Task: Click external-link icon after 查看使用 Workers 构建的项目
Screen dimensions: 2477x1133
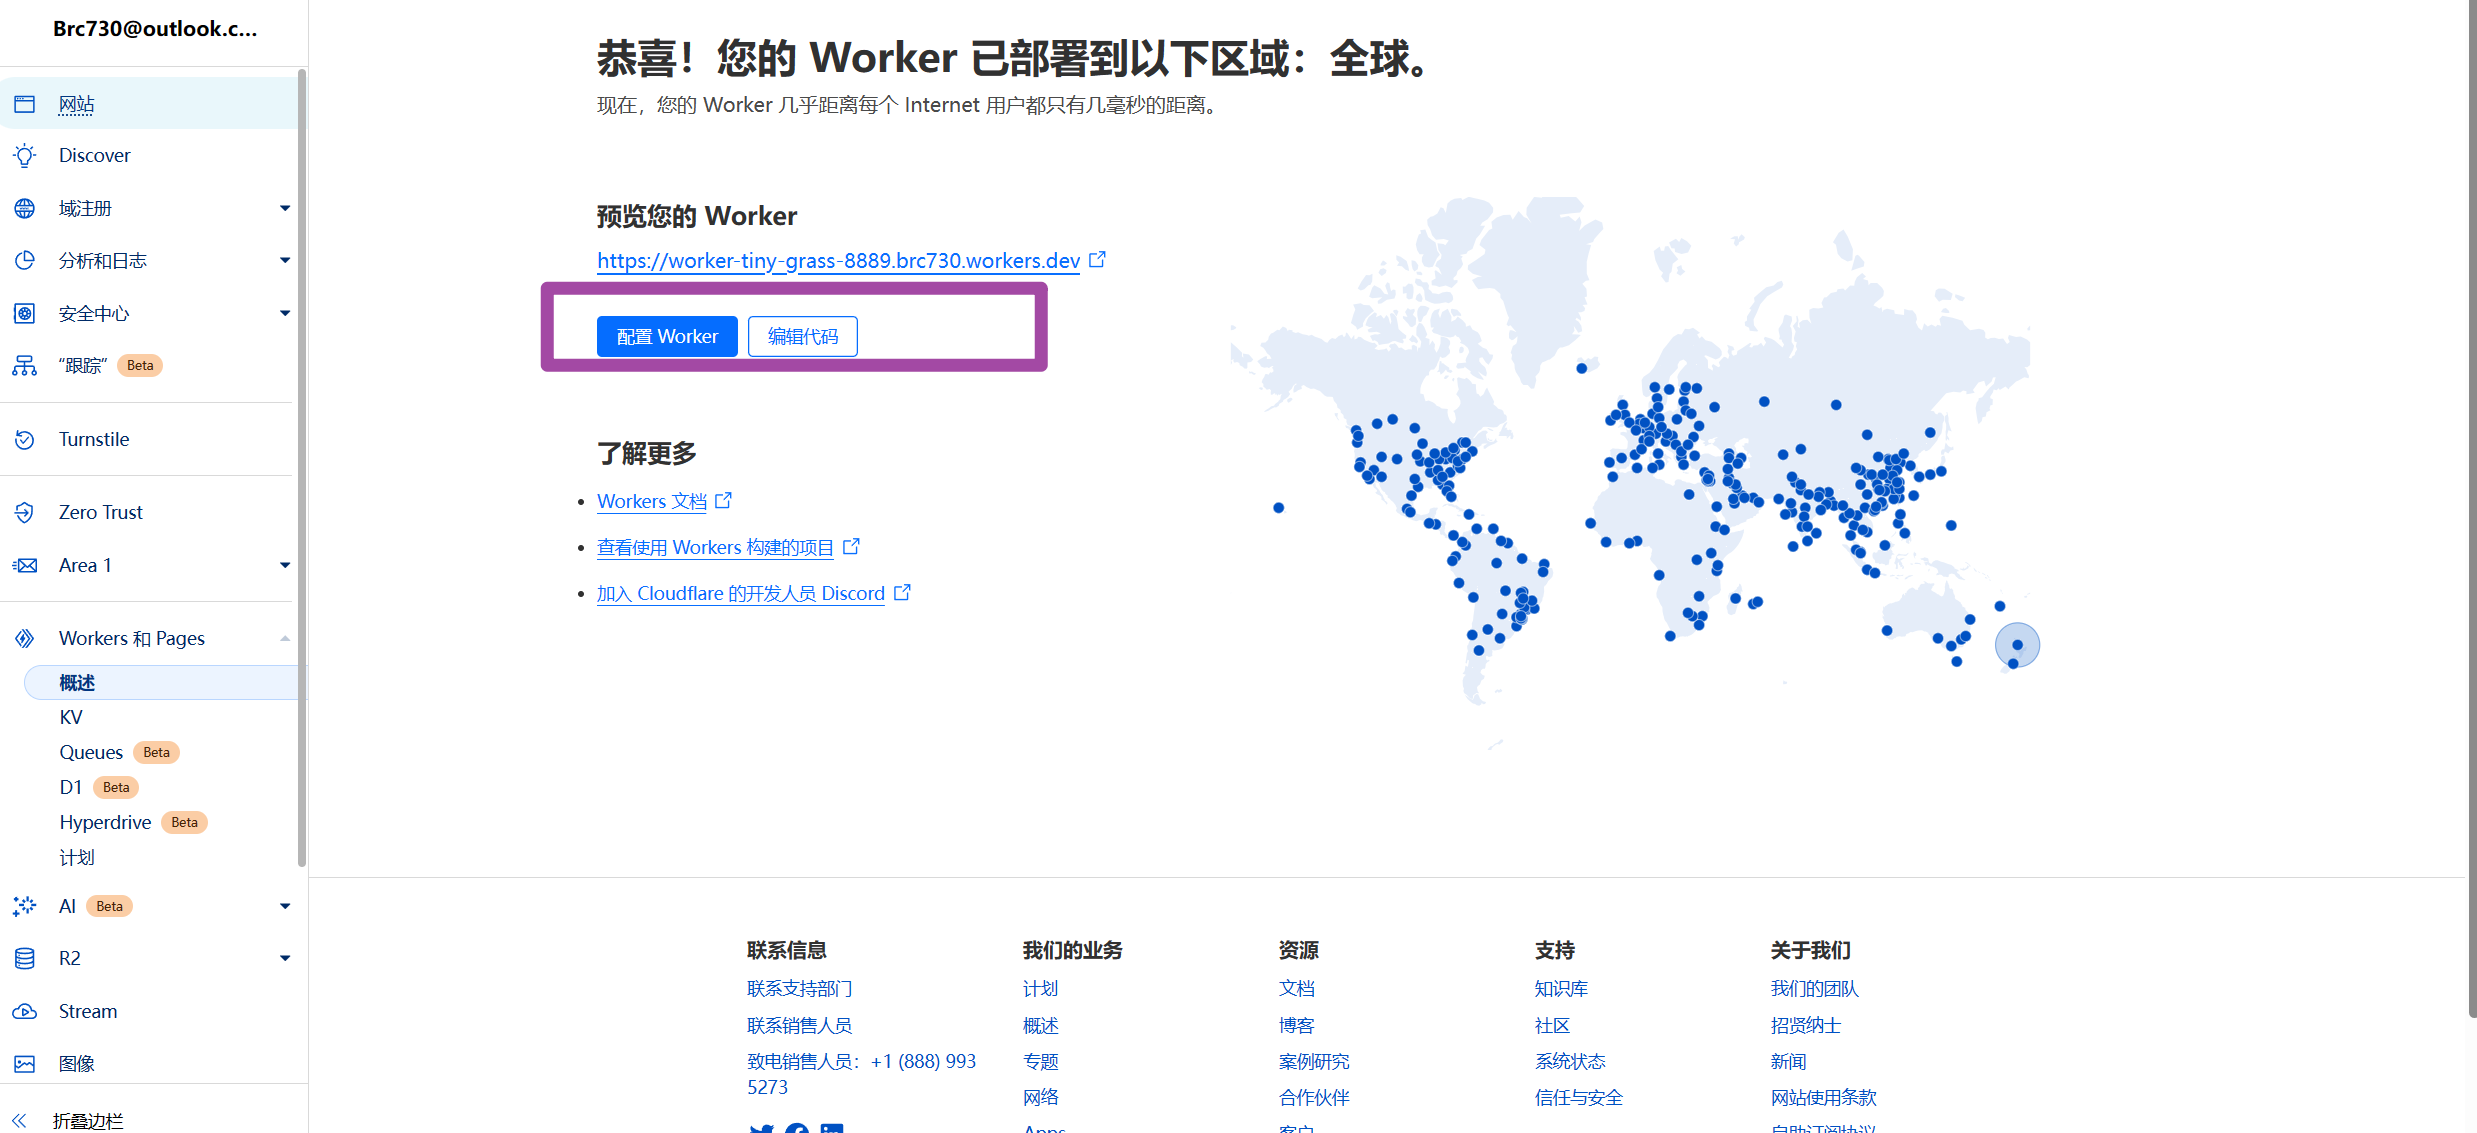Action: point(851,546)
